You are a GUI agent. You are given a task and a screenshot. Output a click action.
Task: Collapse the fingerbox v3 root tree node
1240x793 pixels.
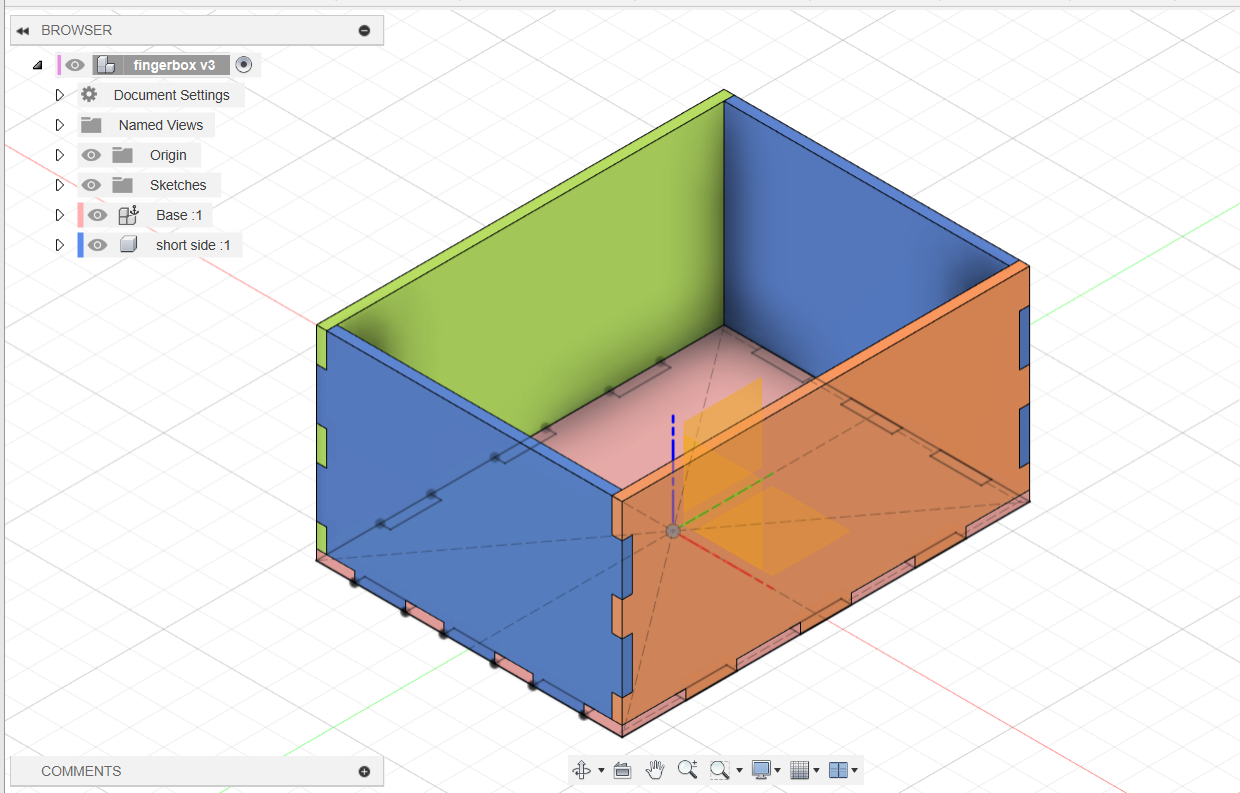38,65
